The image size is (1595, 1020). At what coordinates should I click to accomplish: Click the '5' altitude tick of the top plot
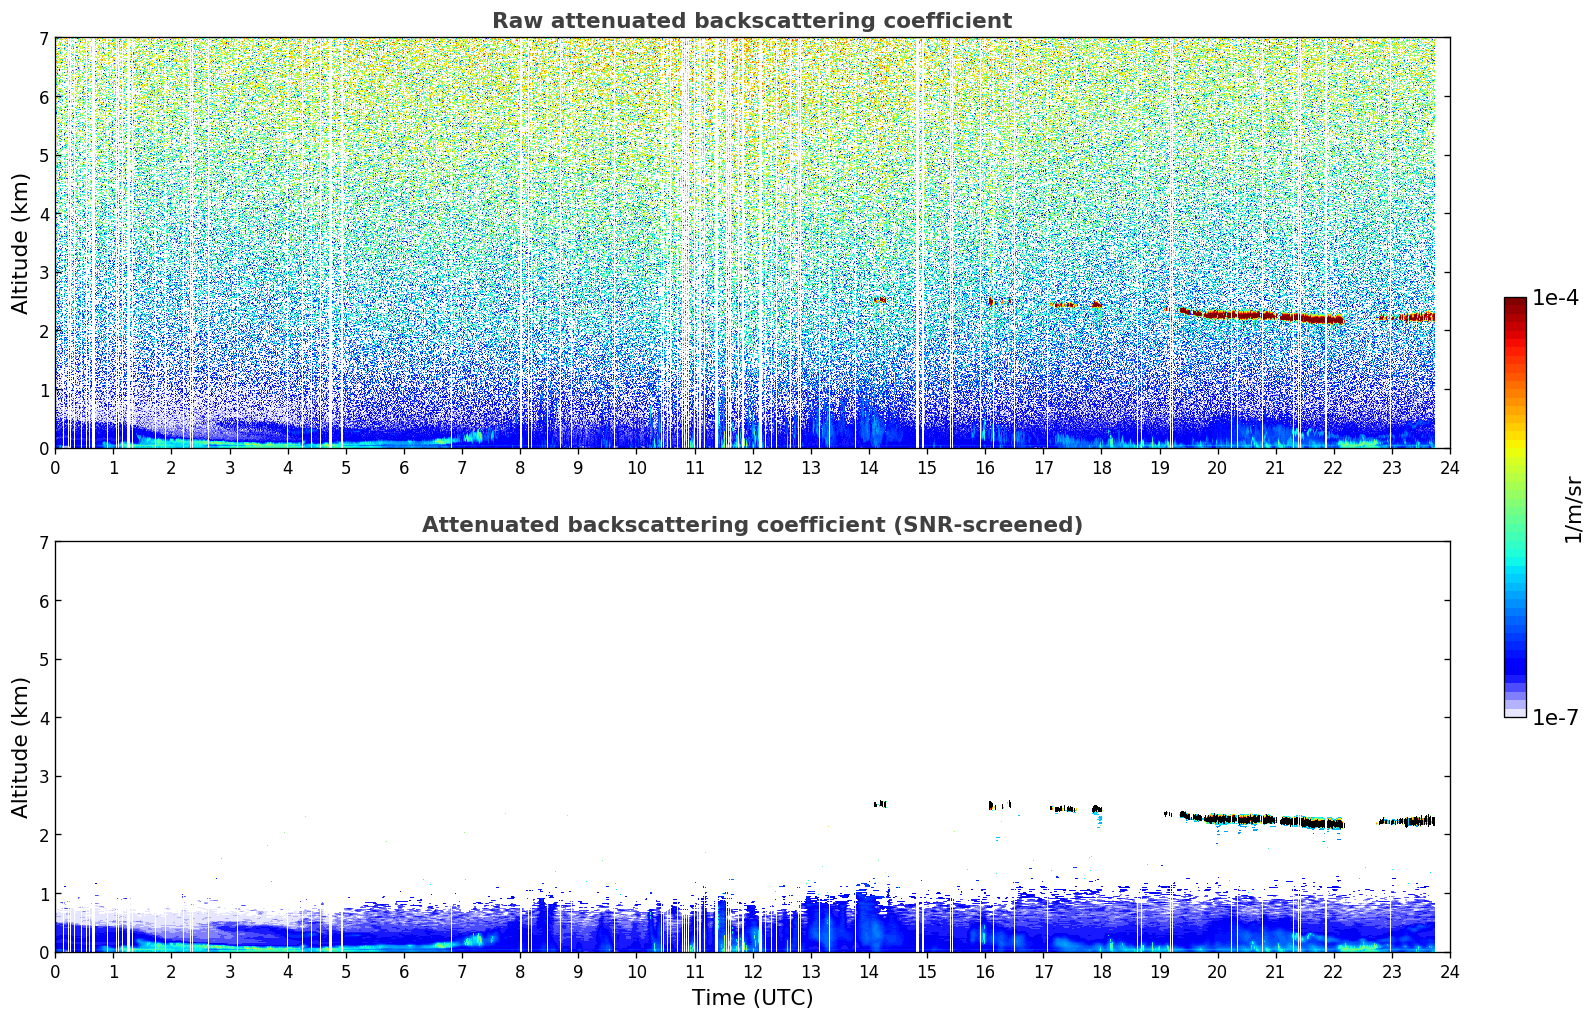pos(43,155)
